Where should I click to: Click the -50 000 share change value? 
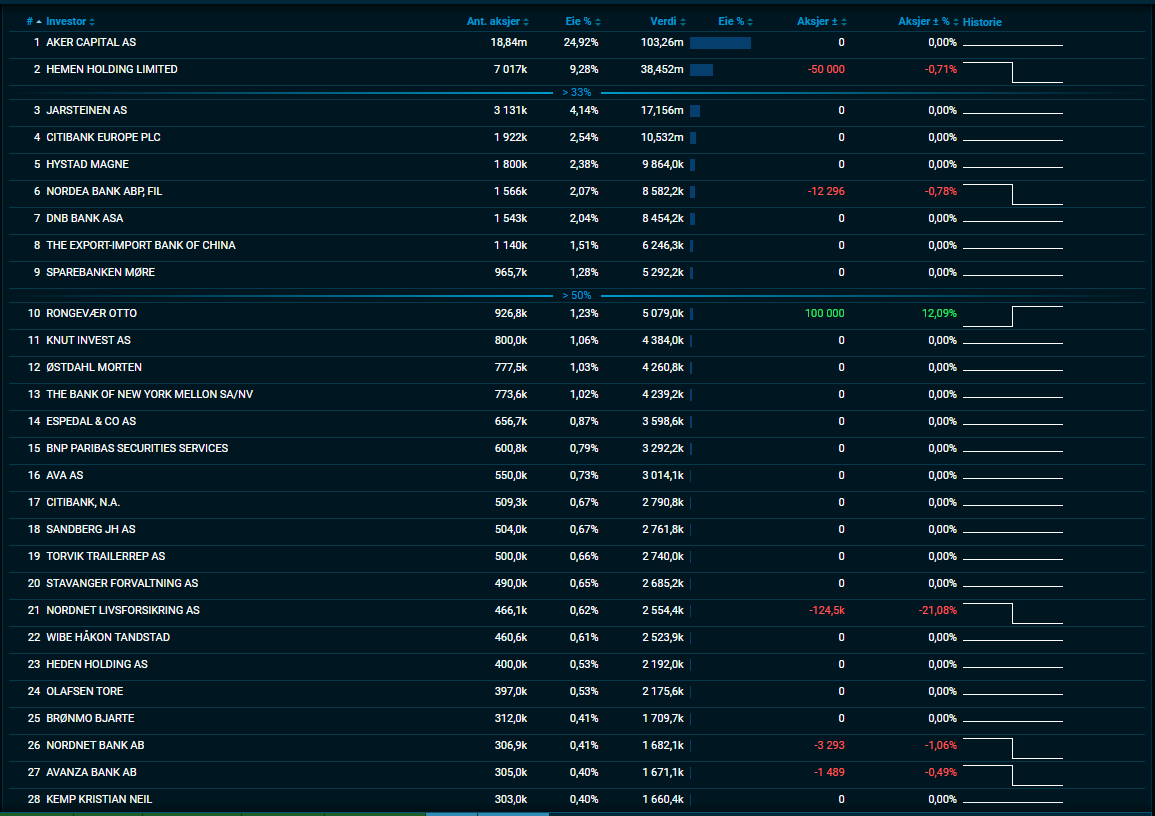[x=826, y=69]
